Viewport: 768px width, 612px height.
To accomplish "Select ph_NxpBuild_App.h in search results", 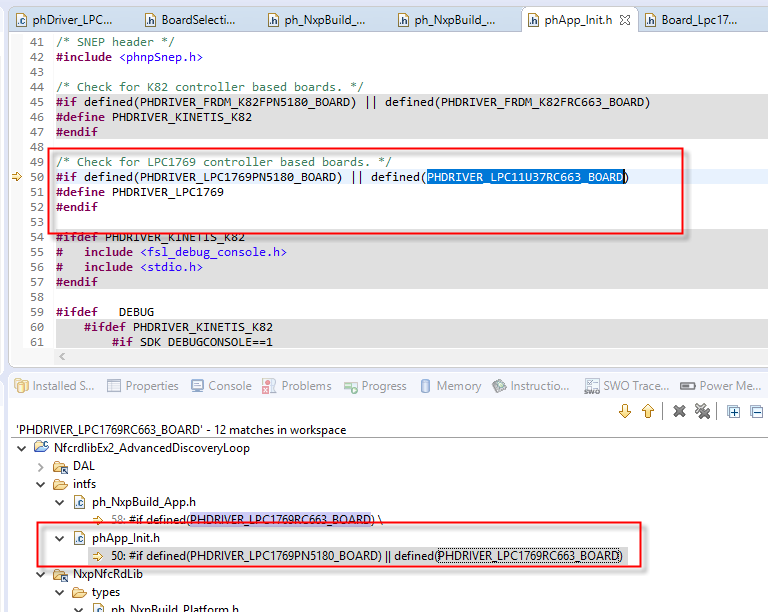I will [144, 502].
